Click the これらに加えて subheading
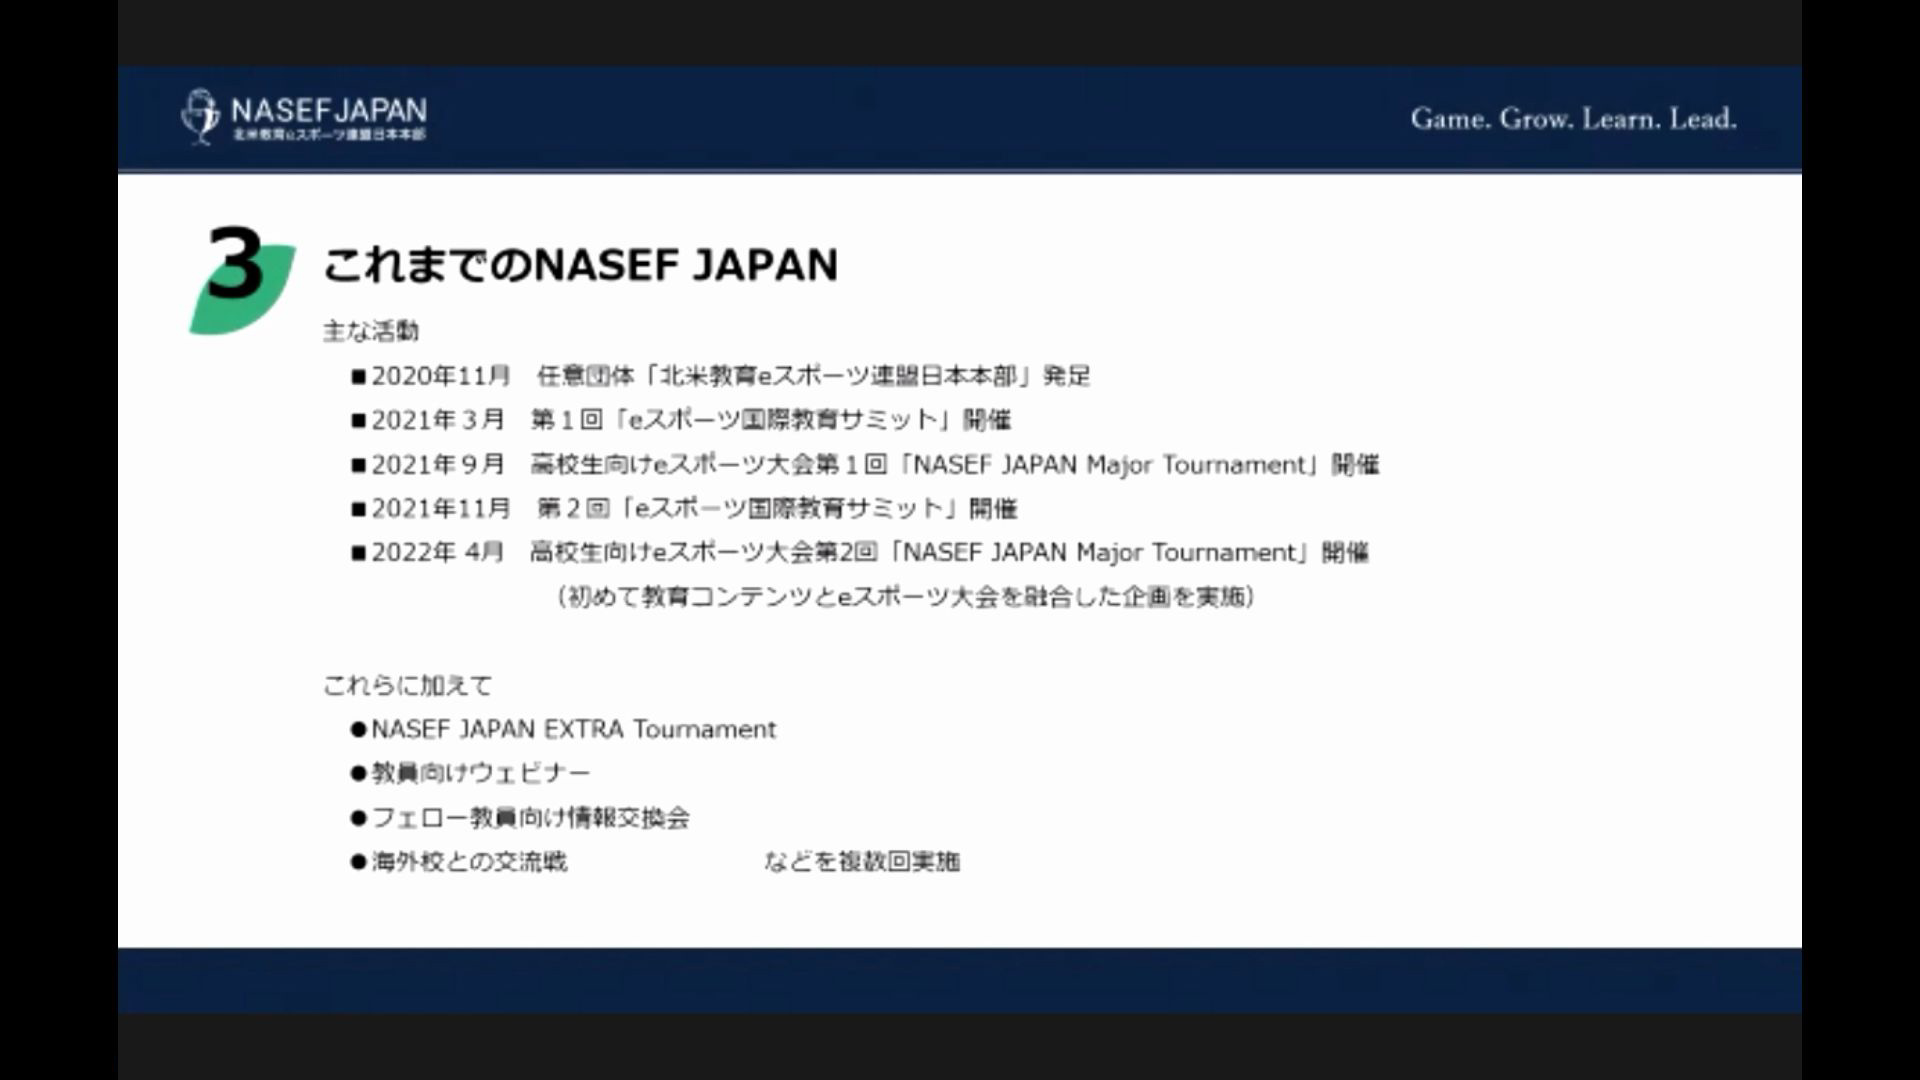This screenshot has width=1920, height=1080. tap(407, 686)
